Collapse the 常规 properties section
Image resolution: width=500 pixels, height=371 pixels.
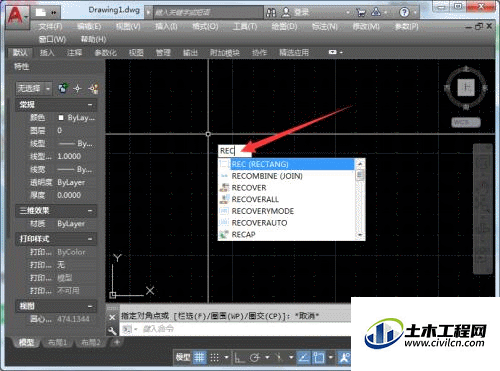(x=90, y=105)
